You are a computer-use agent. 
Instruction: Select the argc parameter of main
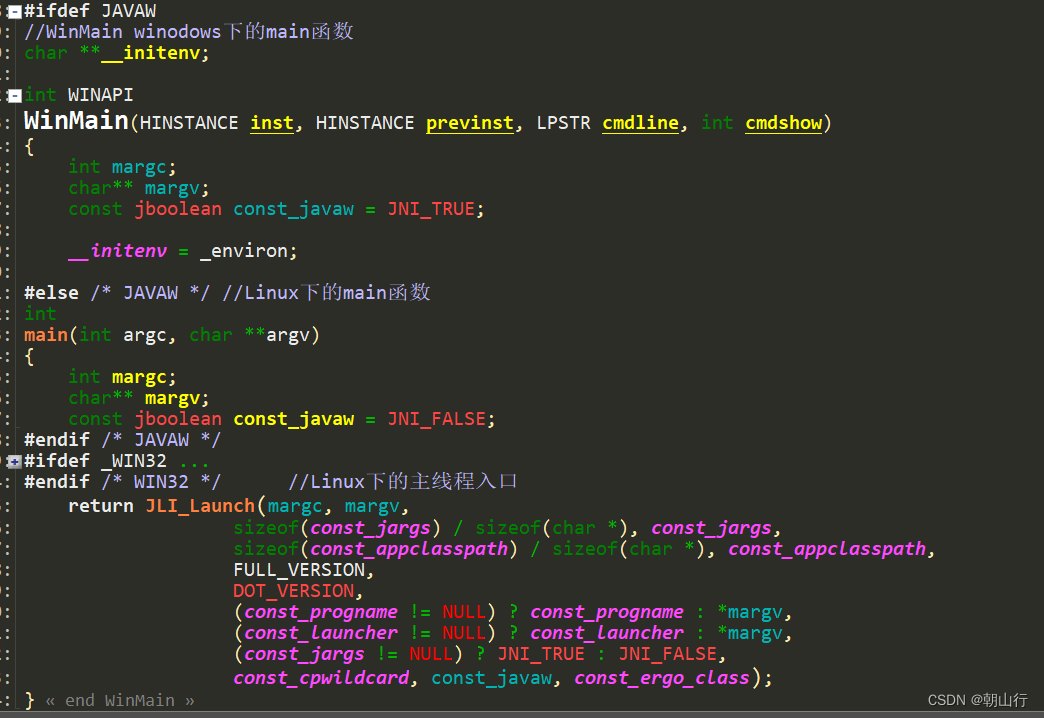pyautogui.click(x=144, y=335)
